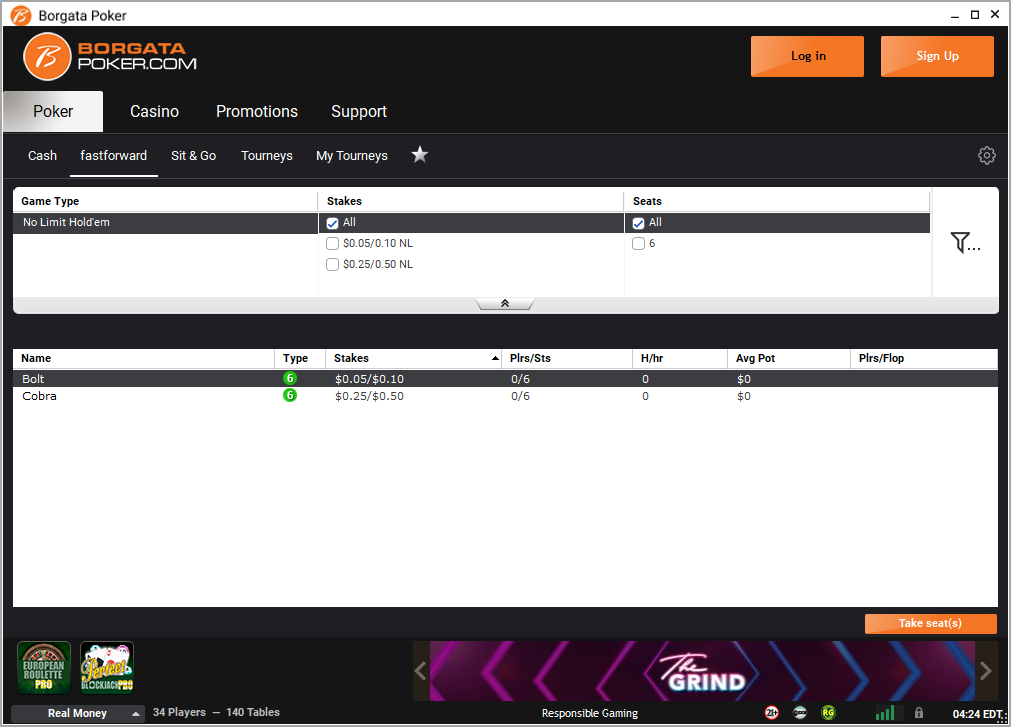Open the favorites star filter
The width and height of the screenshot is (1011, 727).
pos(420,155)
